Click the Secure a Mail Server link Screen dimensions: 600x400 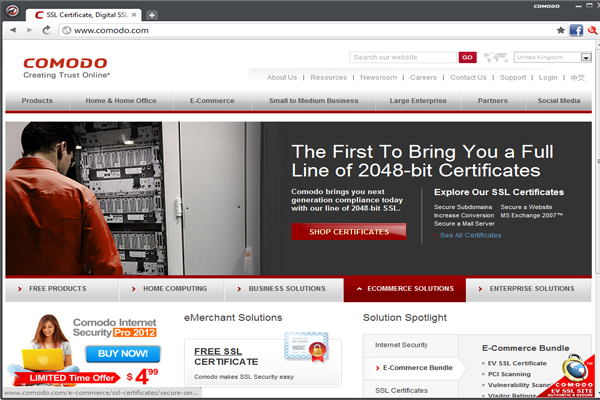click(464, 224)
